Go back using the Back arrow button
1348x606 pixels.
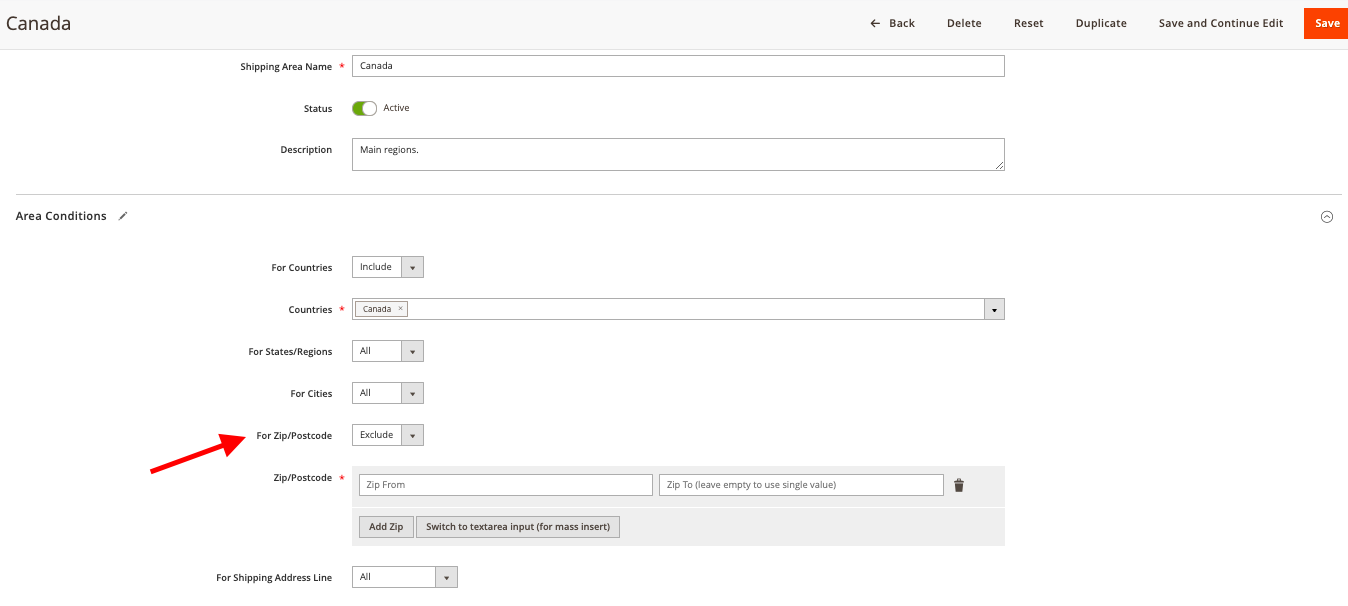click(x=892, y=23)
